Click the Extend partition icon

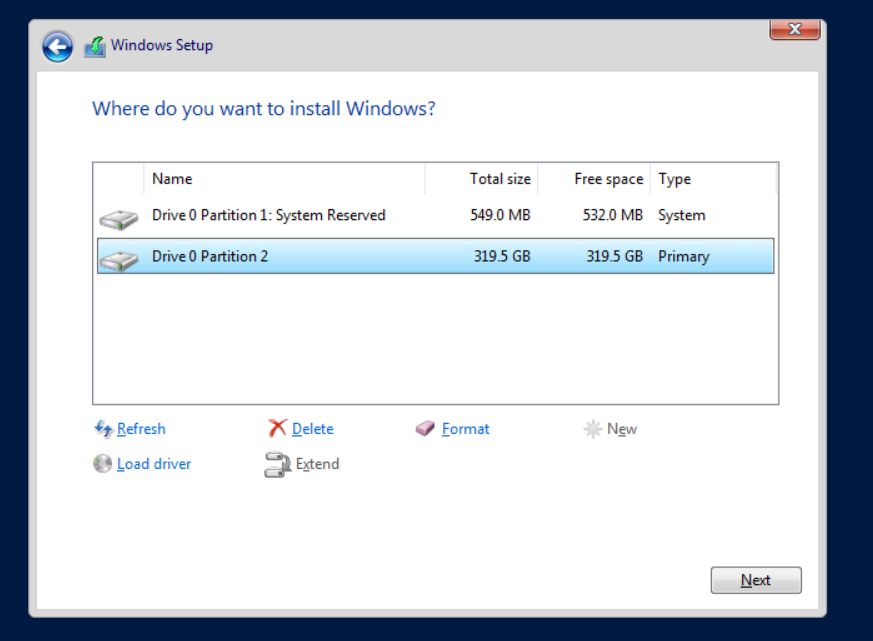[x=277, y=464]
